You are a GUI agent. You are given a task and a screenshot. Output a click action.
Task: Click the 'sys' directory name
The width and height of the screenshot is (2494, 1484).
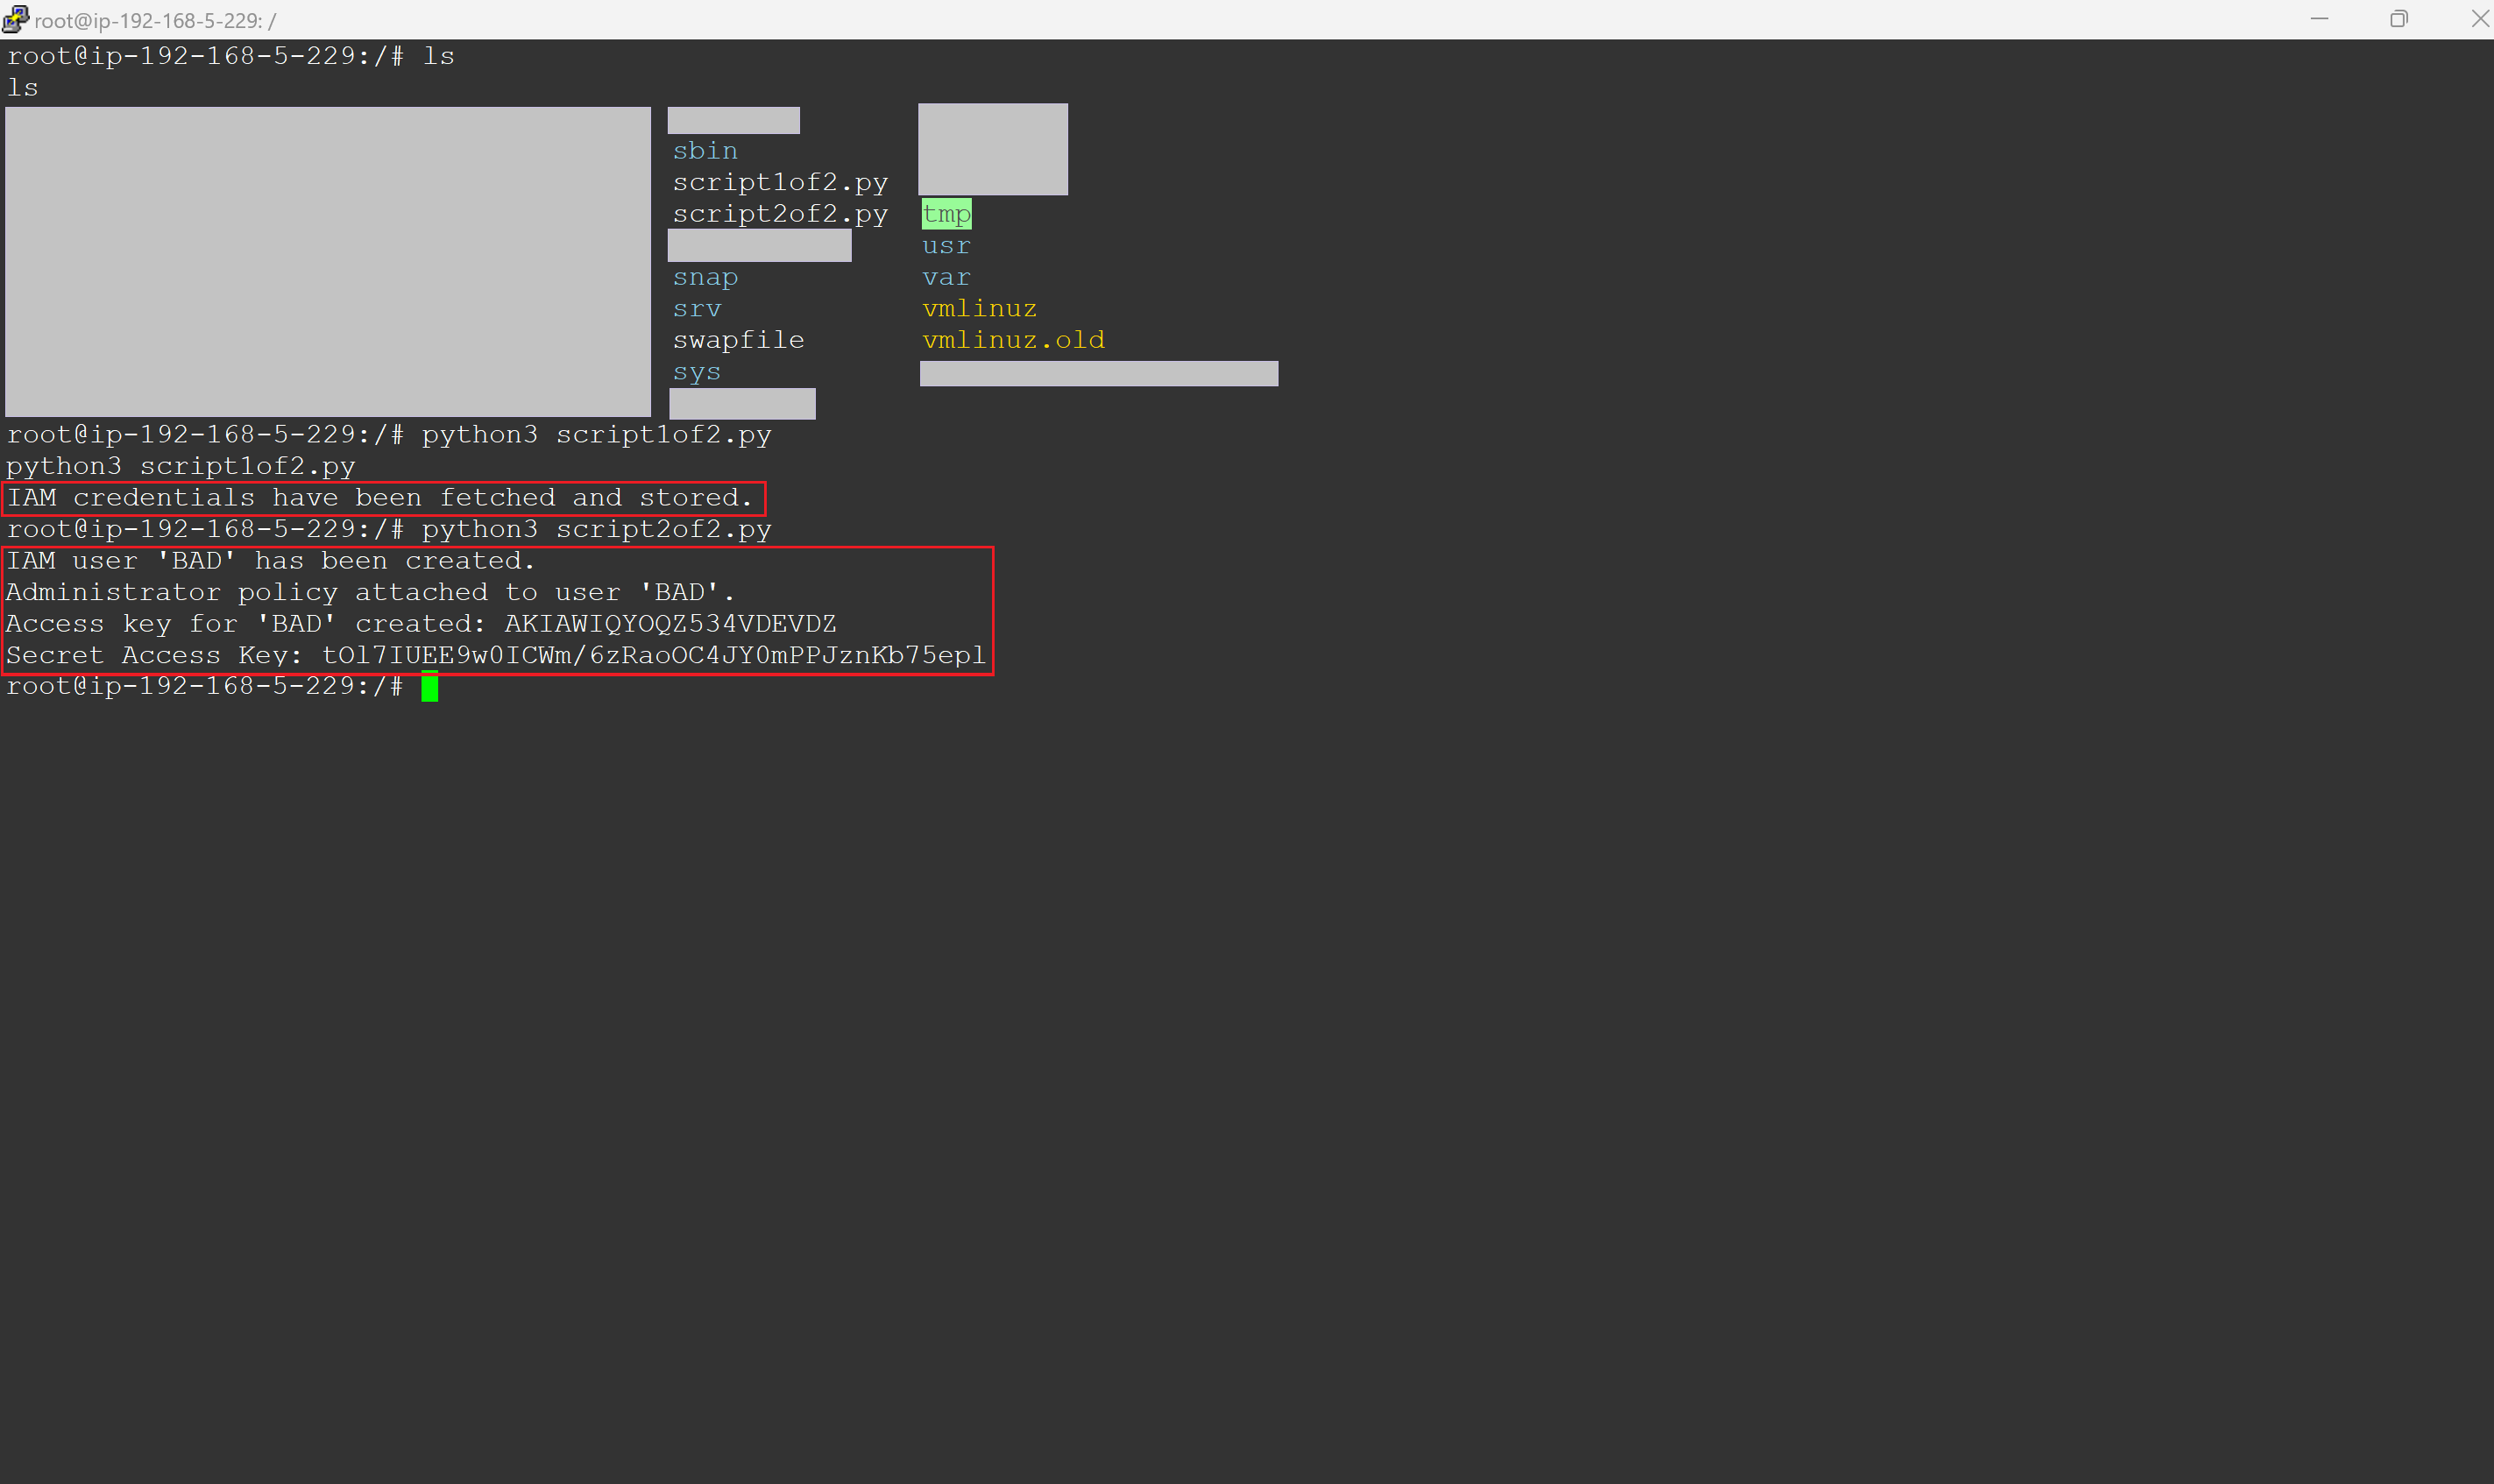click(697, 373)
